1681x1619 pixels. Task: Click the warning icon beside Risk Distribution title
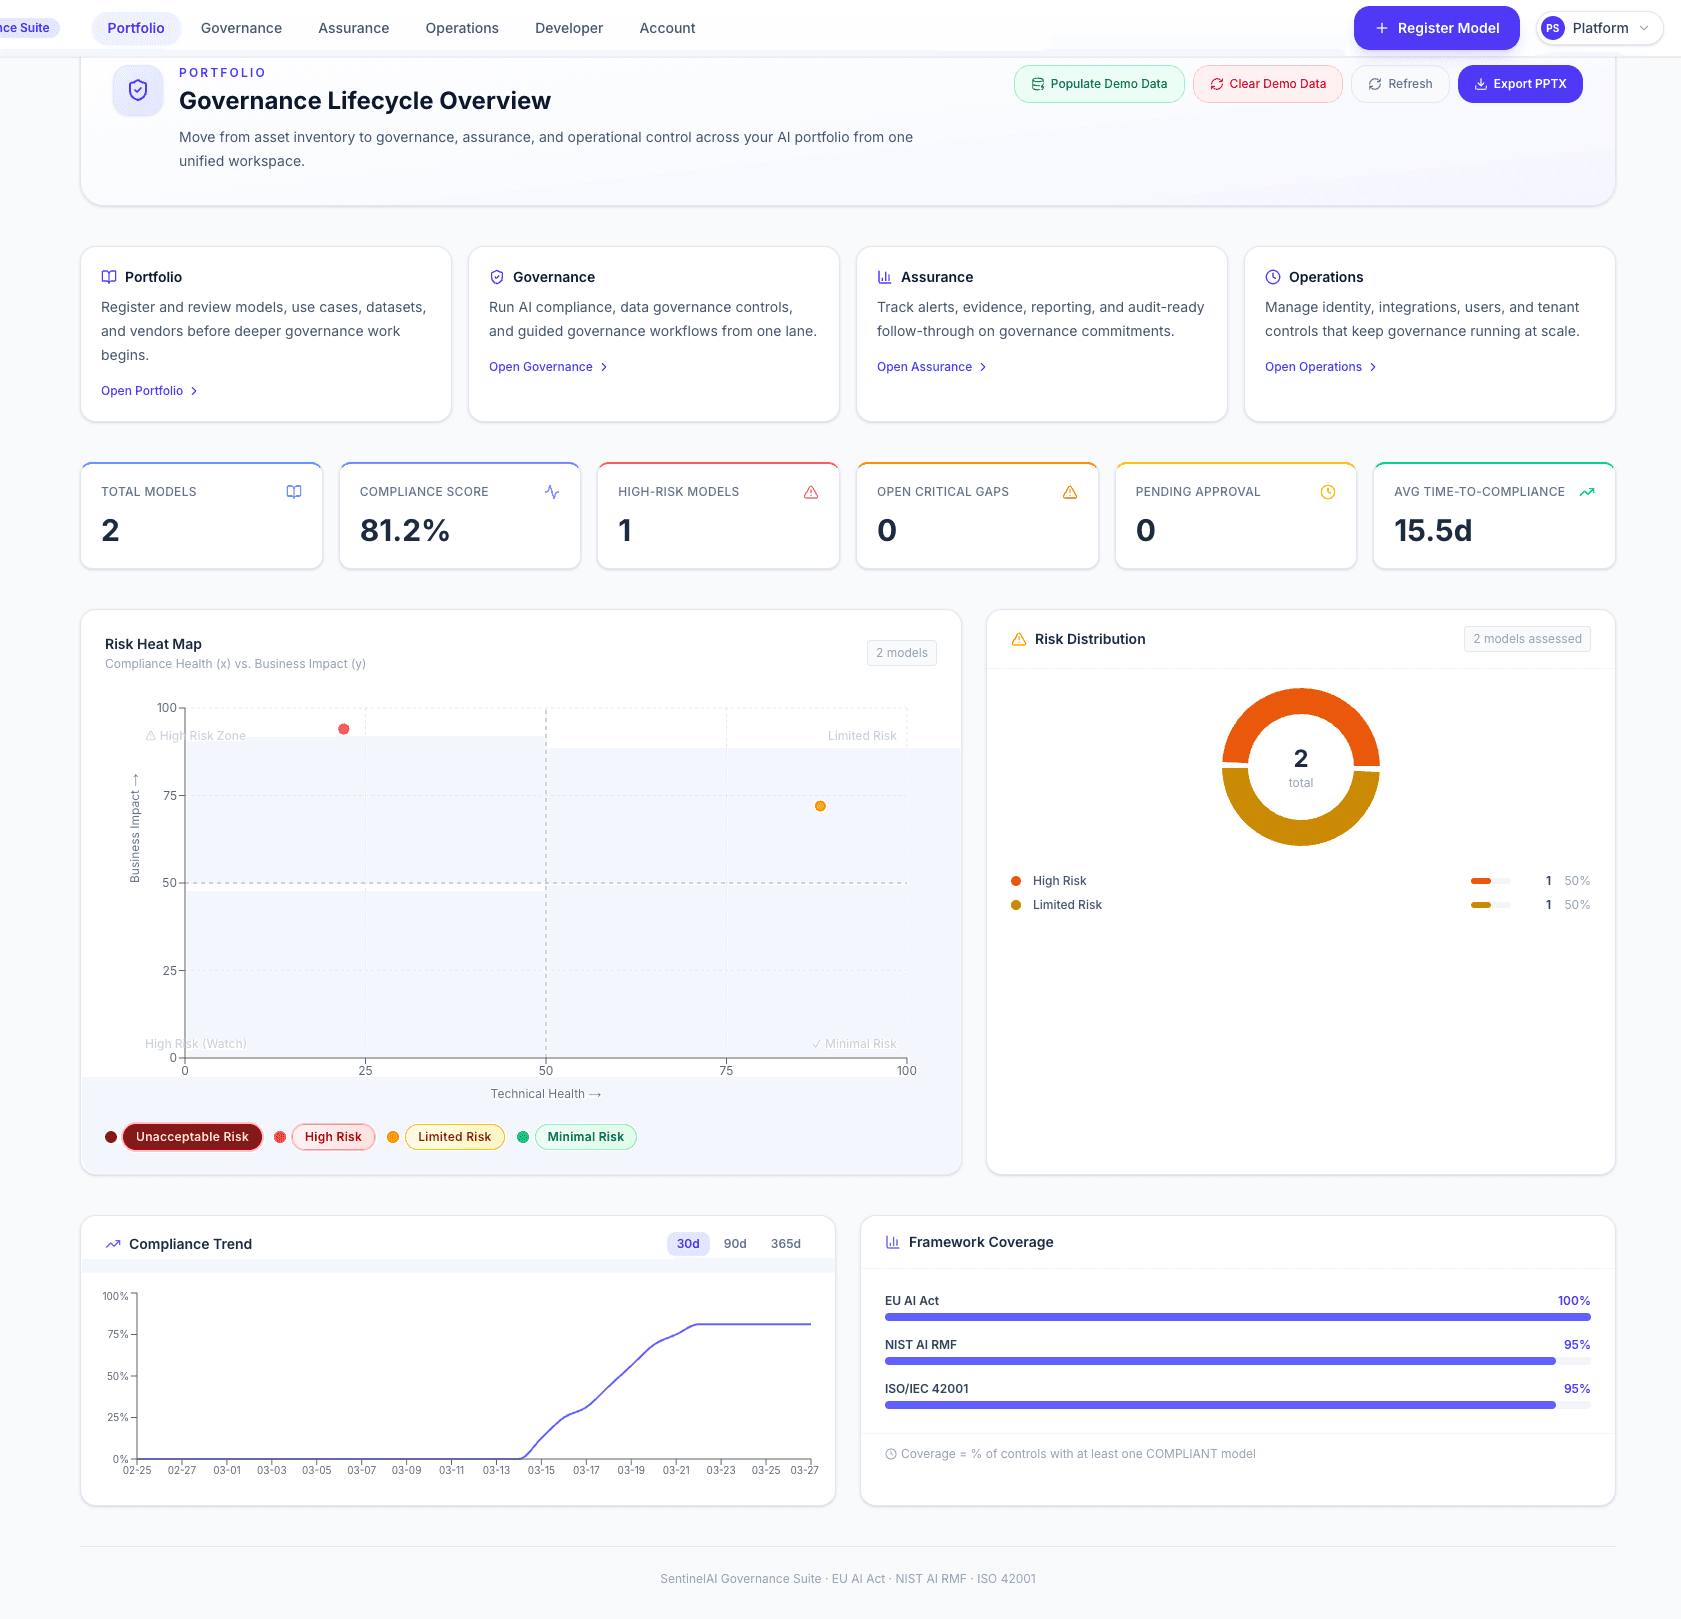1019,638
